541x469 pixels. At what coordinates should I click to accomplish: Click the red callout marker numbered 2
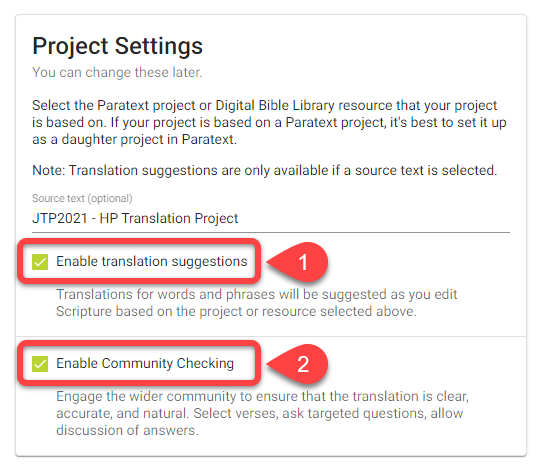(297, 364)
